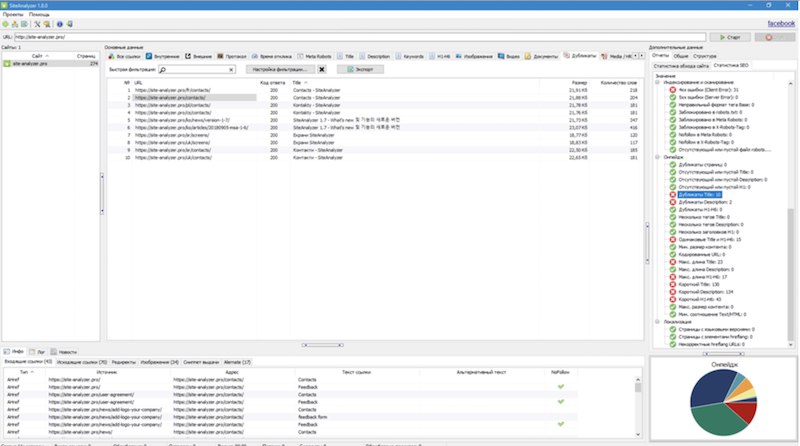Switch to Meta Robots tab
The image size is (800, 446).
314,56
